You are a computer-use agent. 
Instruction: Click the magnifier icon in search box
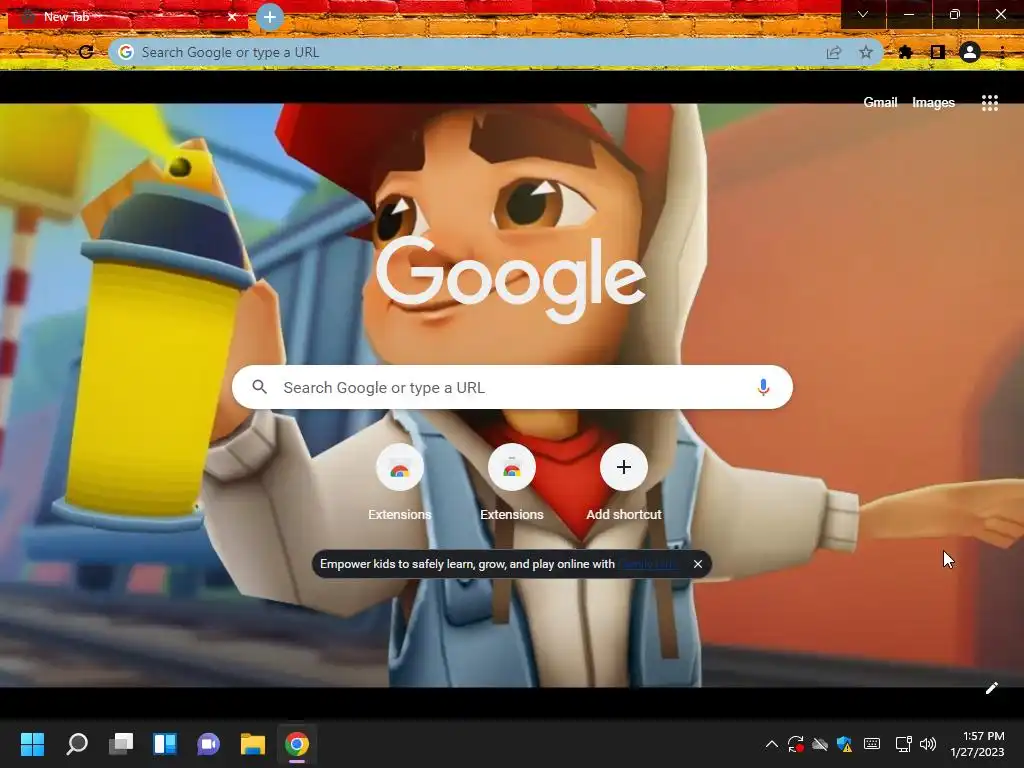click(259, 387)
